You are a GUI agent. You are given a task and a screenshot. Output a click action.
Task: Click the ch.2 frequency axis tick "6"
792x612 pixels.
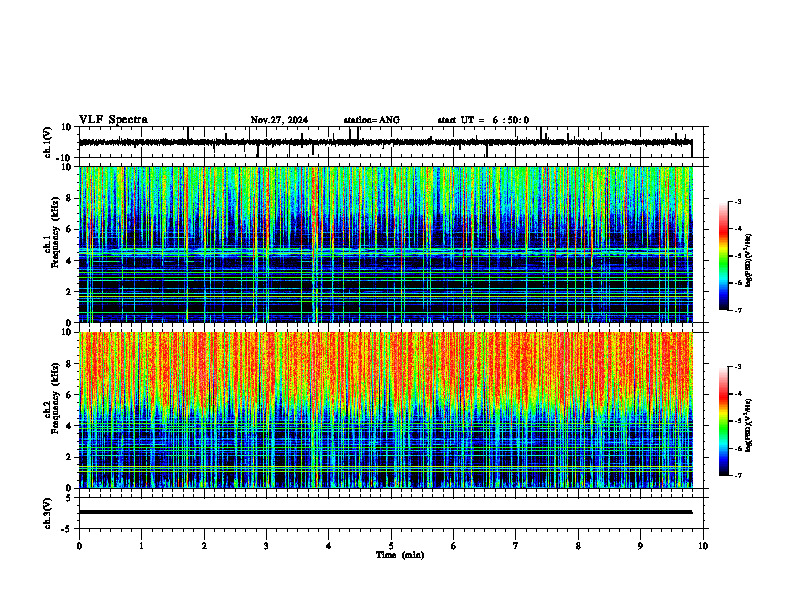click(x=70, y=395)
